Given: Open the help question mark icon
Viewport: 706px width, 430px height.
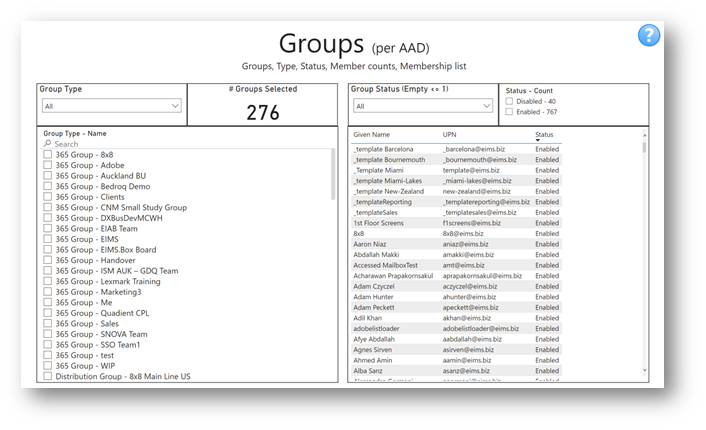Looking at the screenshot, I should pos(648,35).
